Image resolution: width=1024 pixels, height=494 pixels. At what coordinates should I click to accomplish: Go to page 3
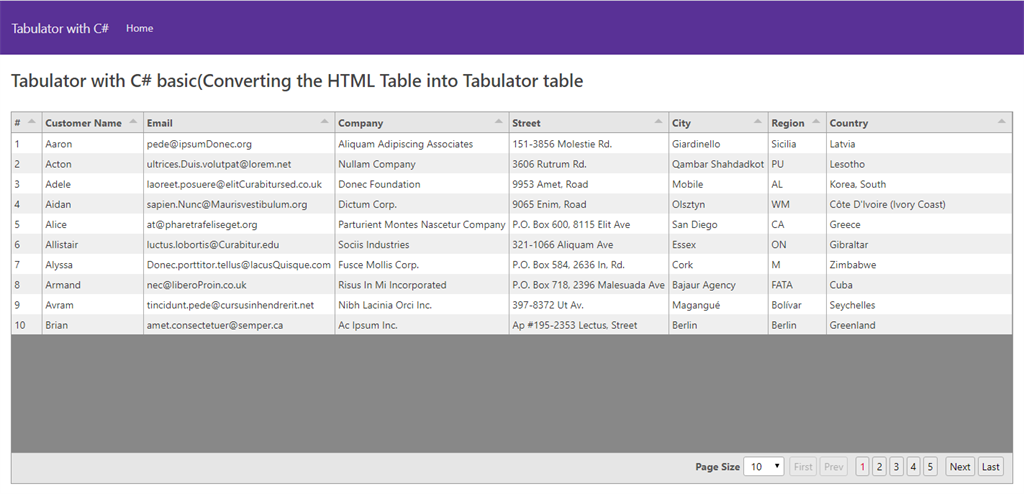coord(896,467)
